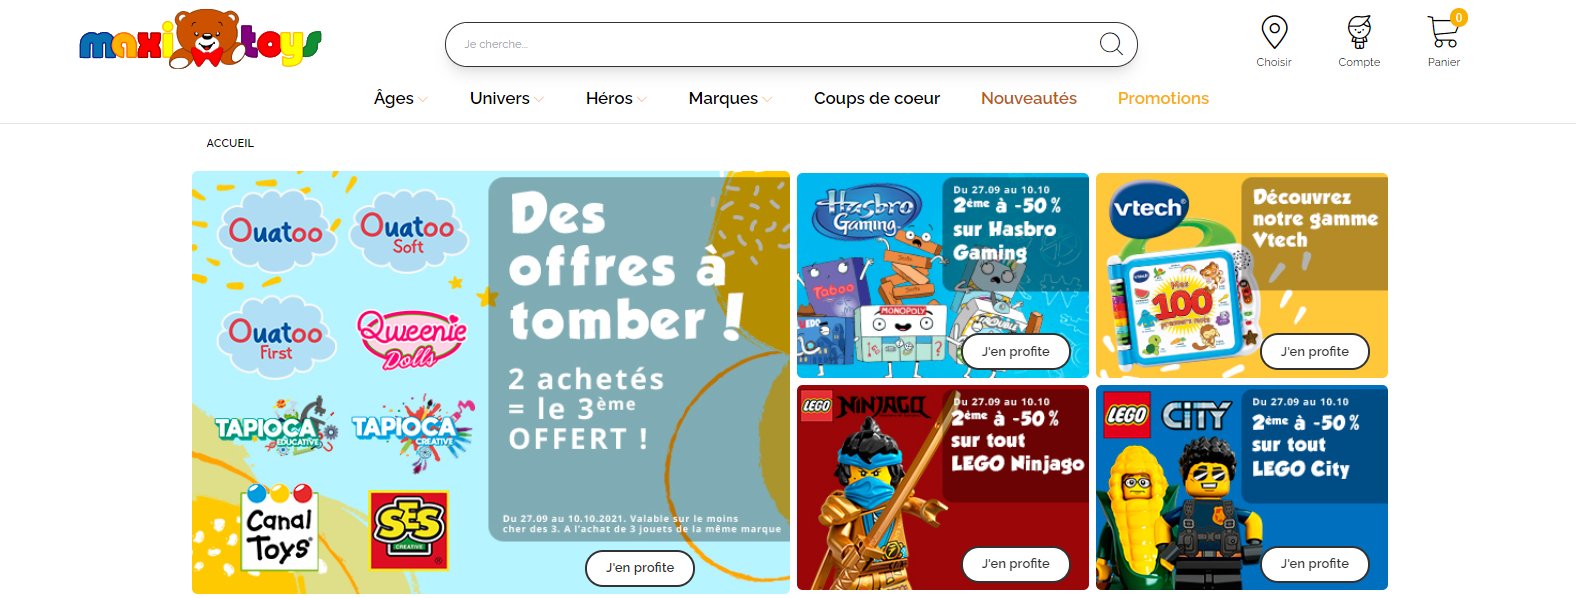This screenshot has height=598, width=1576.
Task: Open the Panier shopping cart icon
Action: [1444, 32]
